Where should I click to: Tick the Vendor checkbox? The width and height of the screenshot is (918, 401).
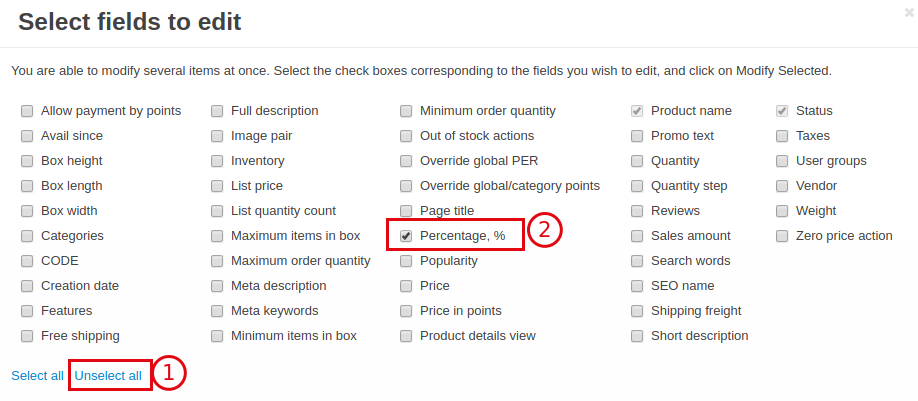coord(782,186)
